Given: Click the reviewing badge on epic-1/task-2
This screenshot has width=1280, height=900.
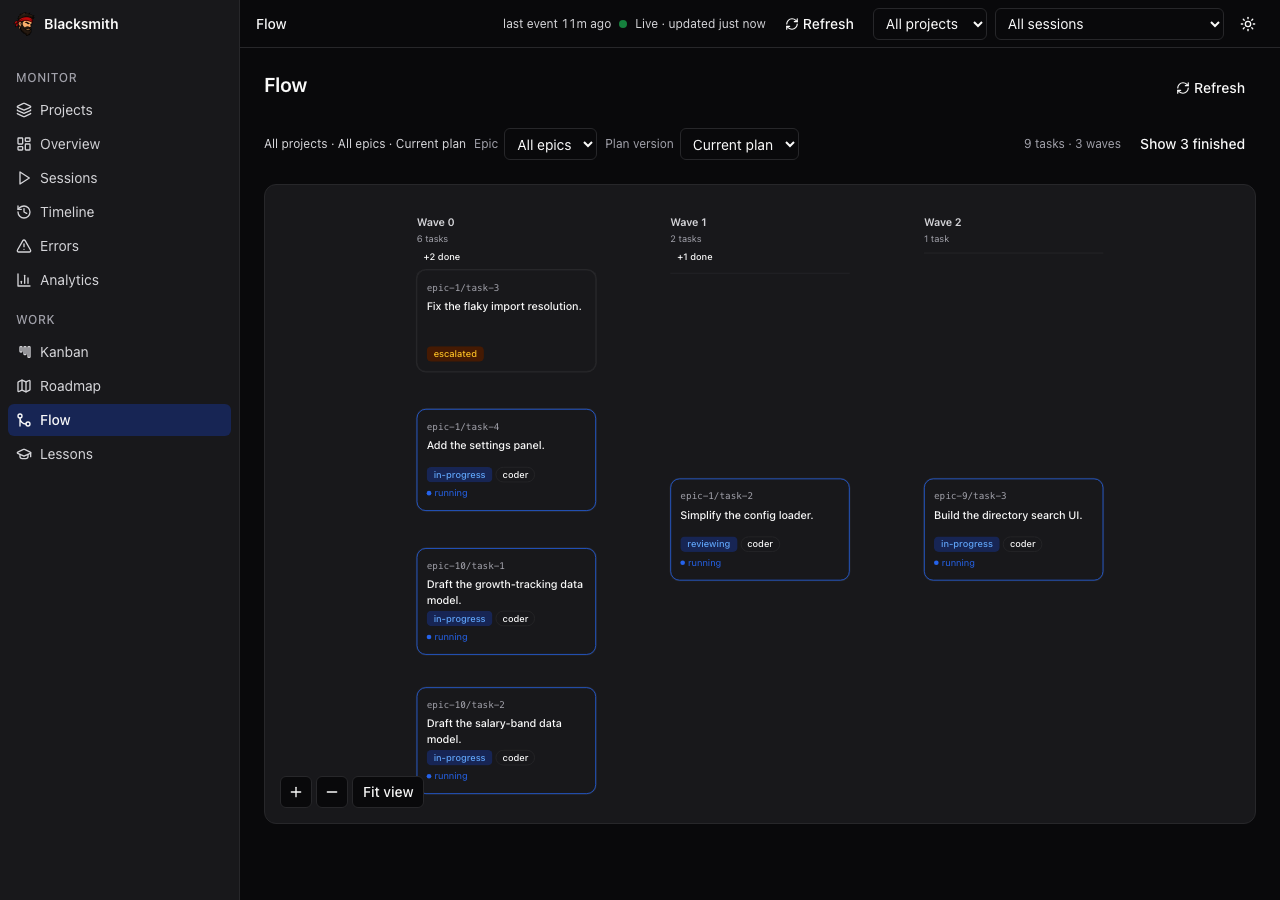Looking at the screenshot, I should tap(709, 544).
